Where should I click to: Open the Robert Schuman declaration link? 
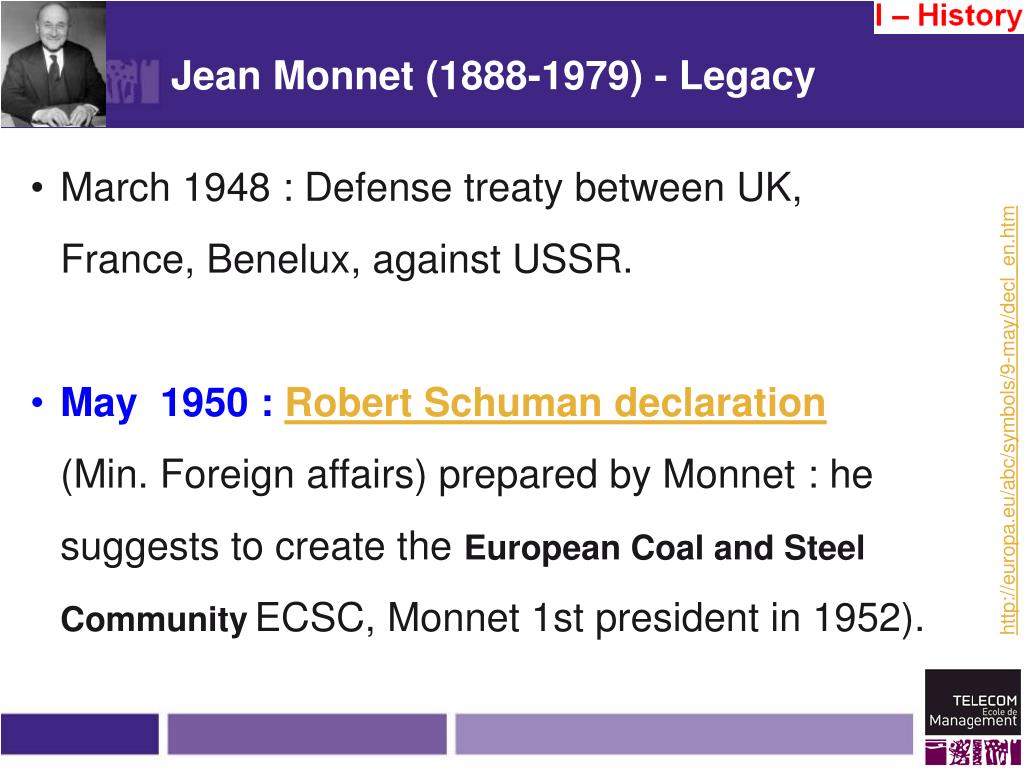coord(556,403)
